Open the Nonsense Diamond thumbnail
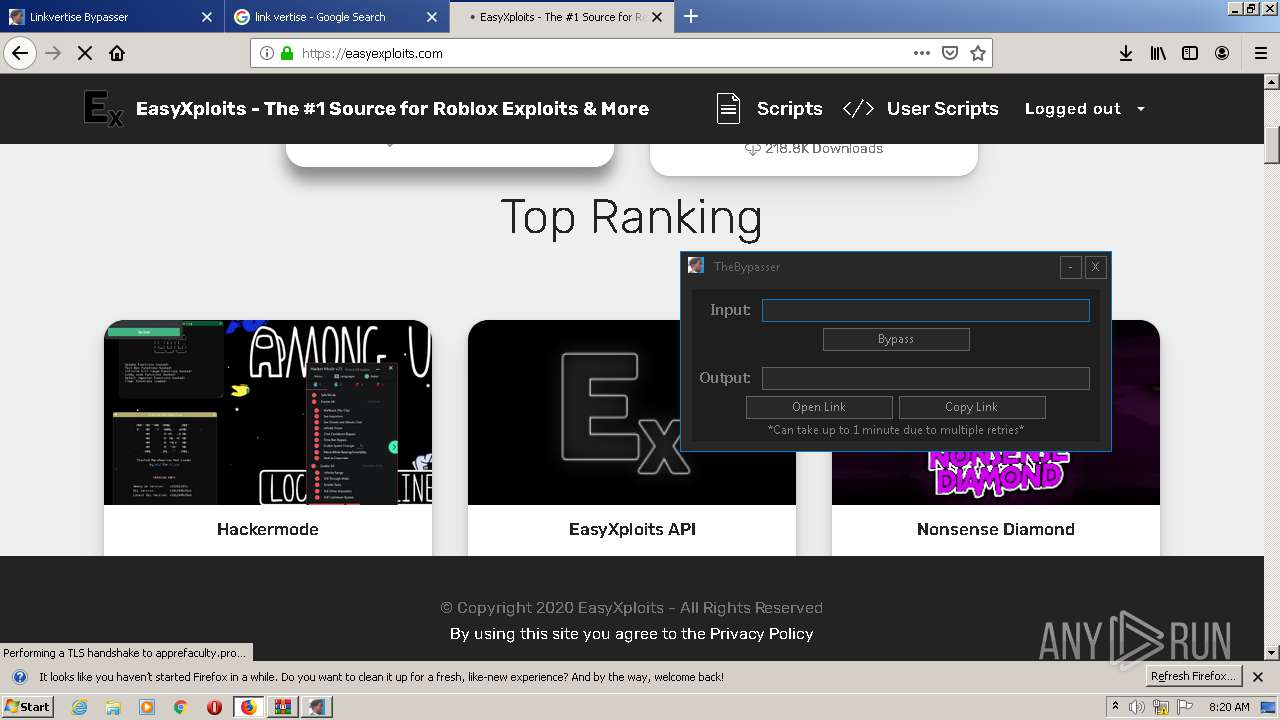Viewport: 1280px width, 720px height. (996, 413)
